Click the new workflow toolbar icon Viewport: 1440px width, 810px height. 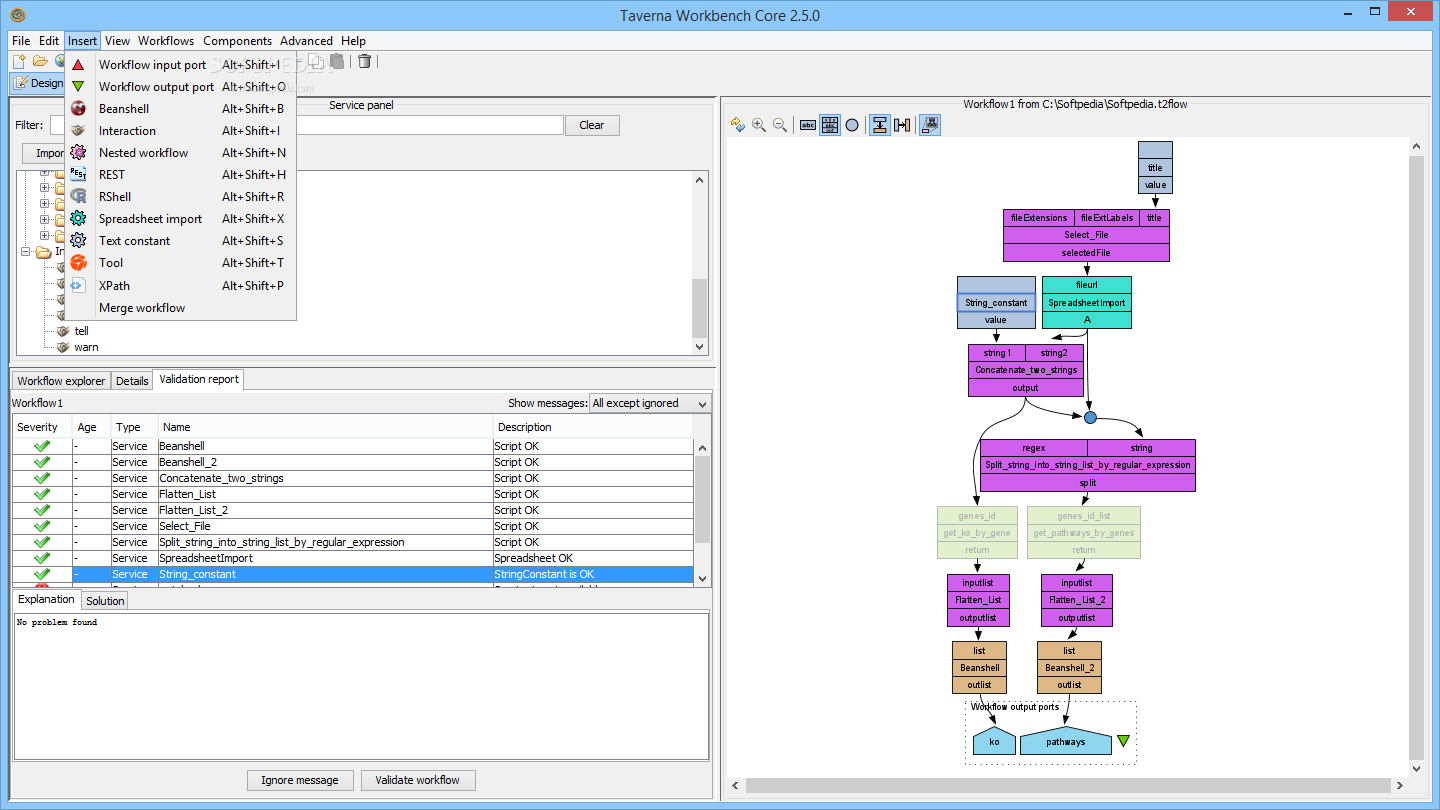coord(19,61)
